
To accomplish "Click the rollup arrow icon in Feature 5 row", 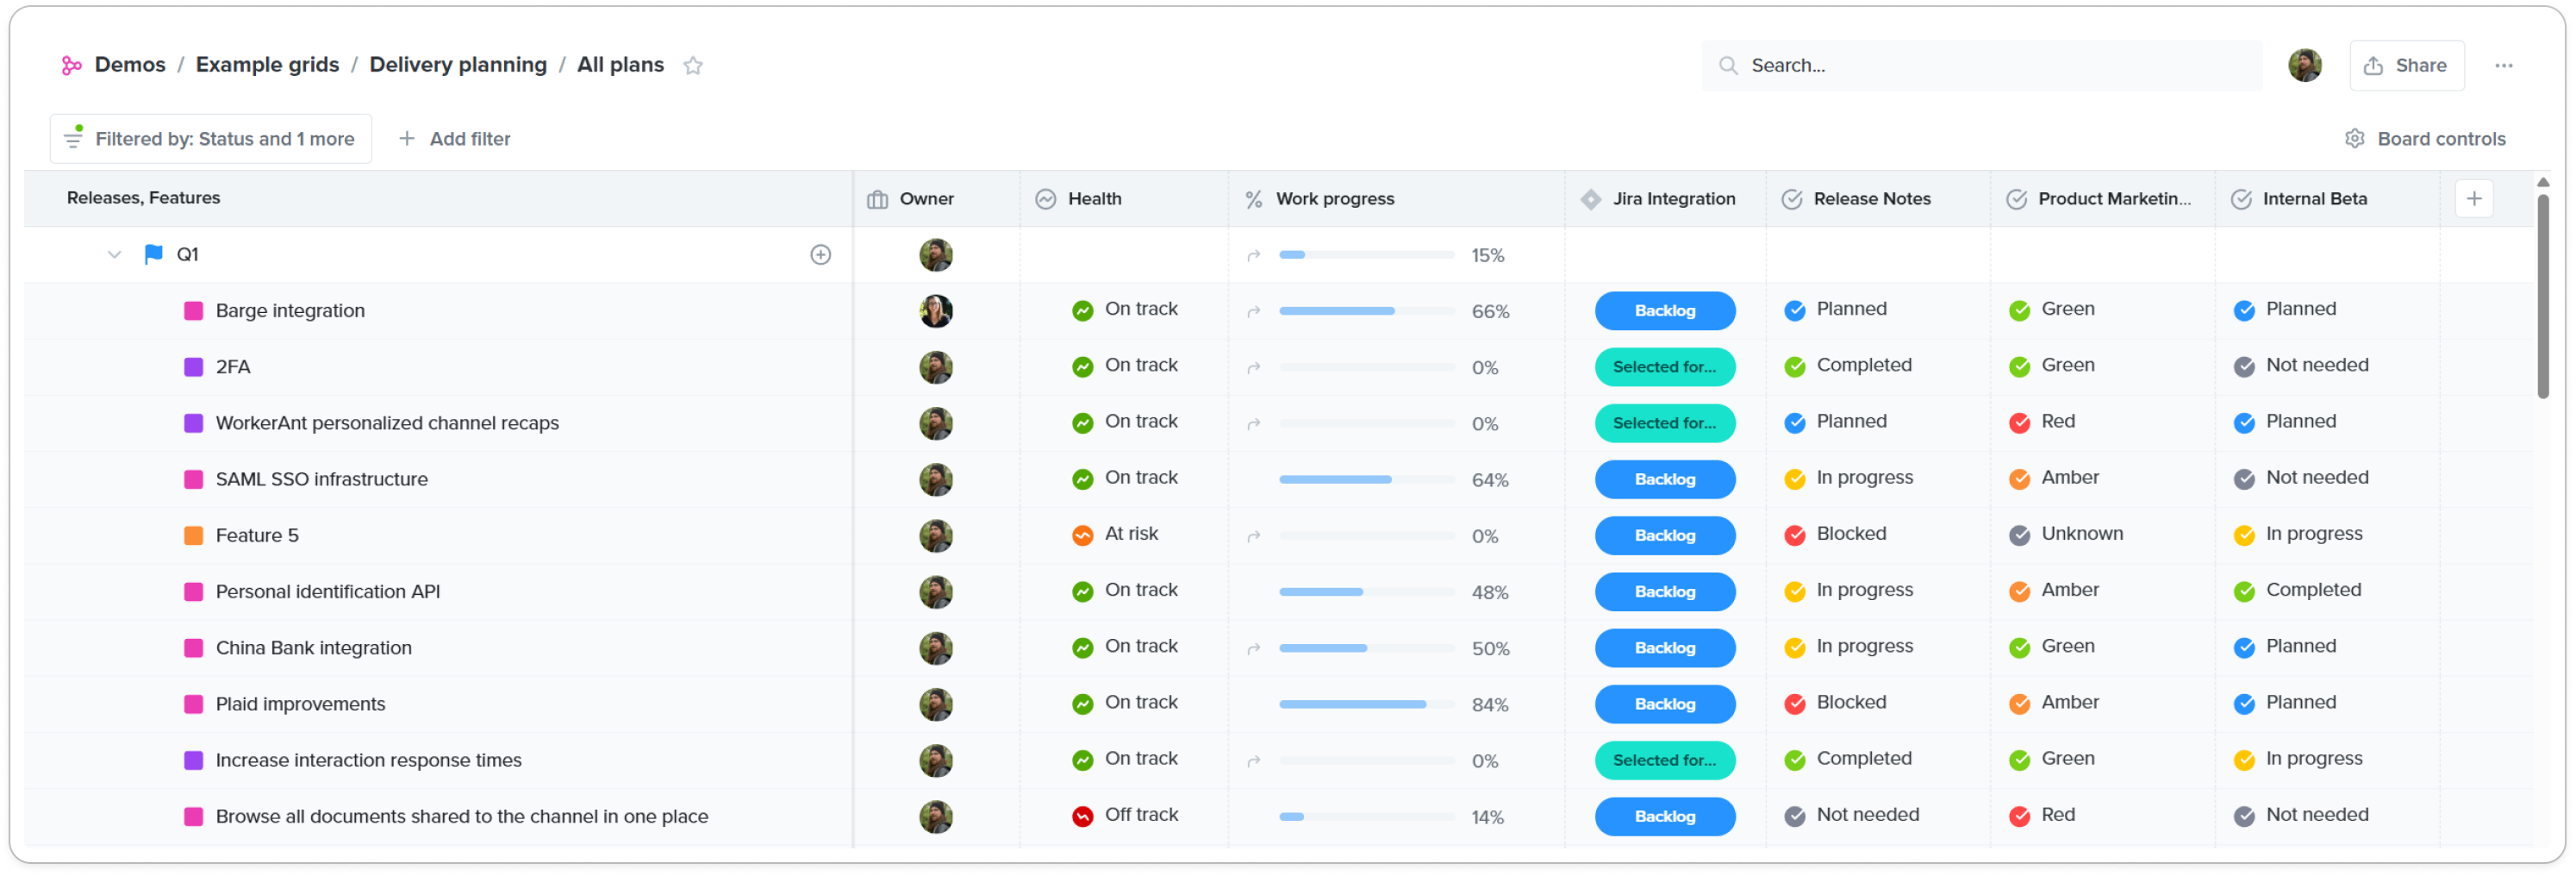I will click(x=1253, y=536).
